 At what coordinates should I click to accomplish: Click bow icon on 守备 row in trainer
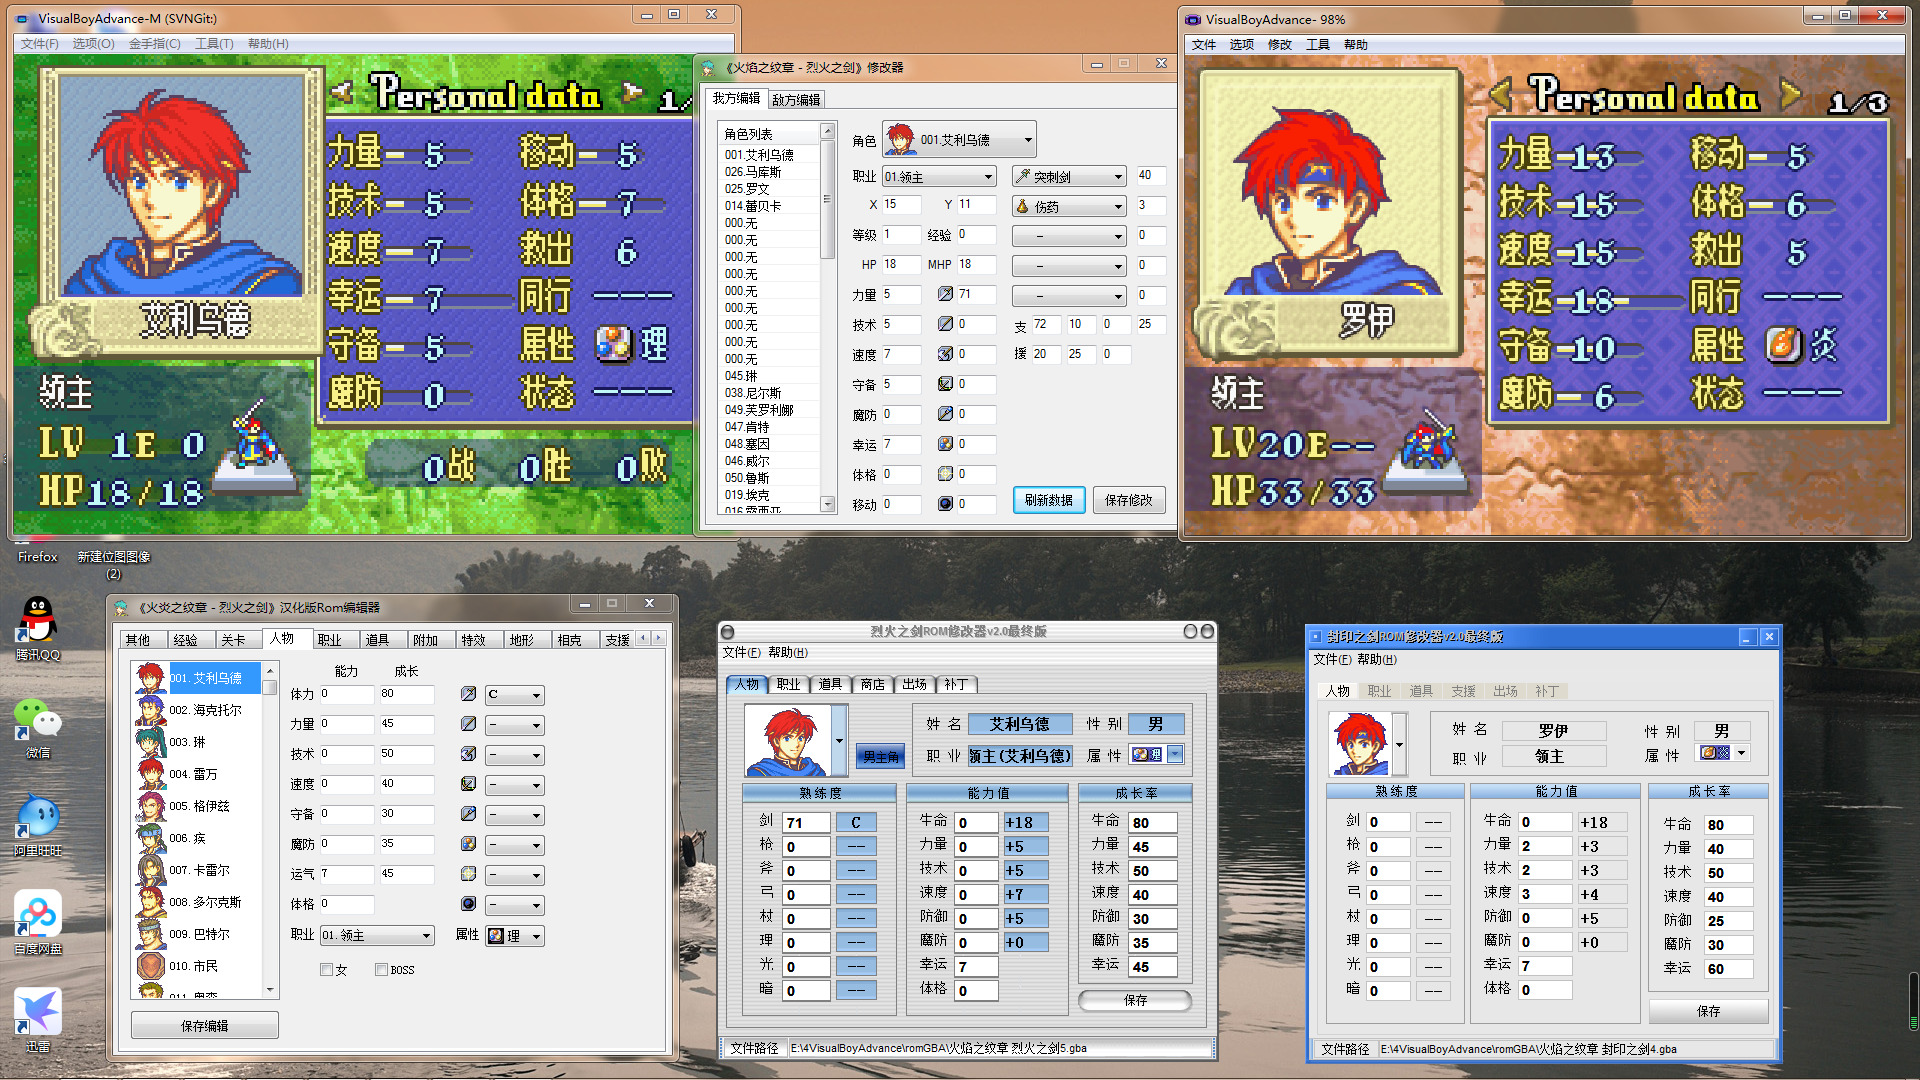tap(945, 384)
